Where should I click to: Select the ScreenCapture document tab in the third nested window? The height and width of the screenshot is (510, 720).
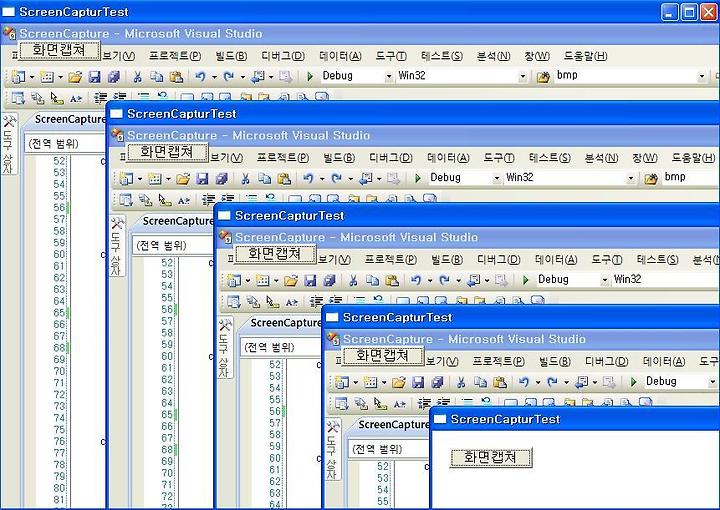click(x=284, y=323)
